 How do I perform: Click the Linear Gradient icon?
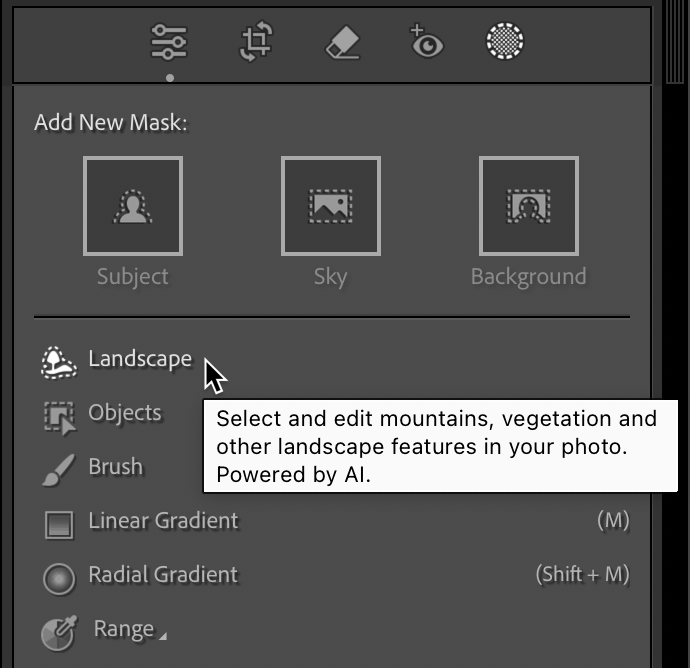59,525
